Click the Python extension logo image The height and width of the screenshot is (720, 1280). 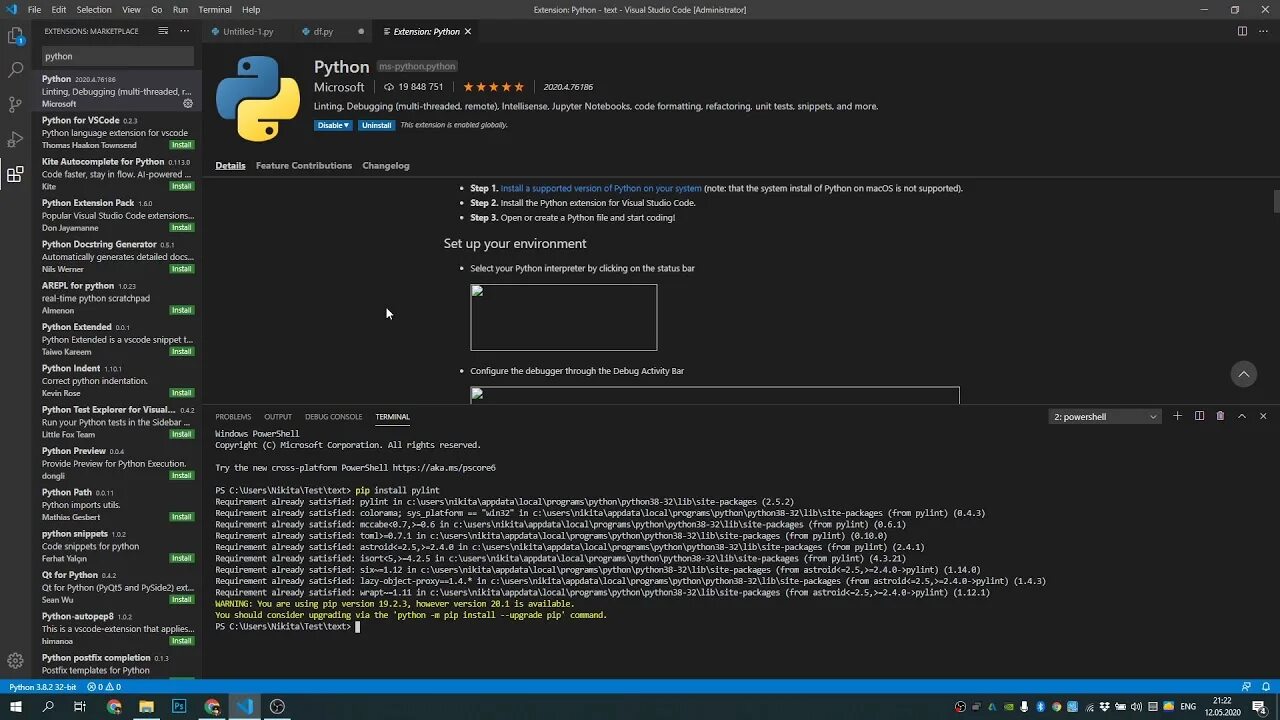pyautogui.click(x=257, y=99)
